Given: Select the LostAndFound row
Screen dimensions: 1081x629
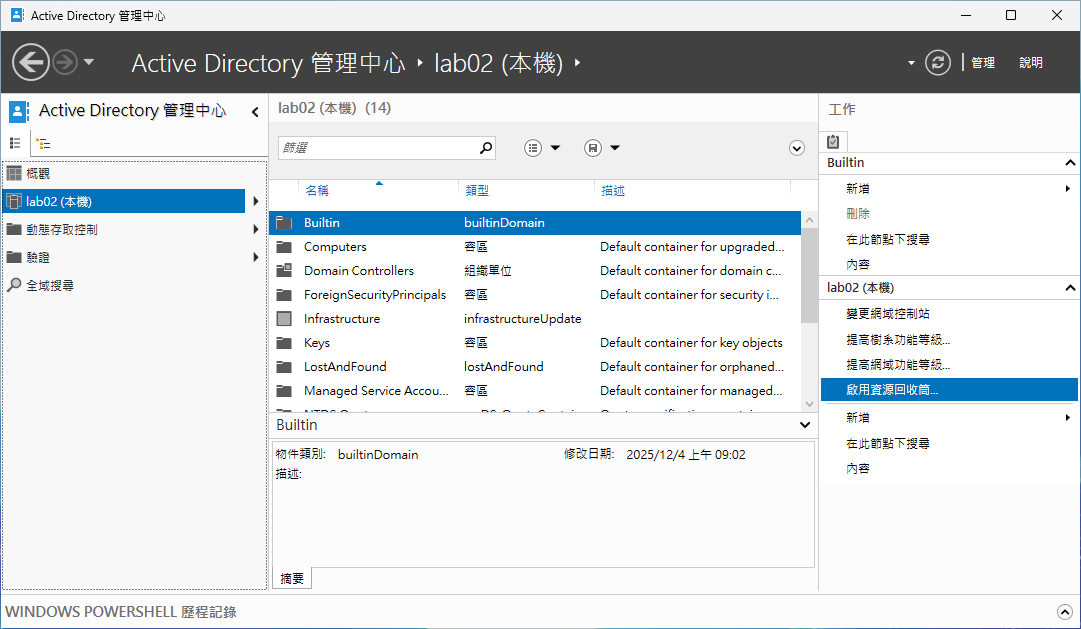Looking at the screenshot, I should click(535, 367).
